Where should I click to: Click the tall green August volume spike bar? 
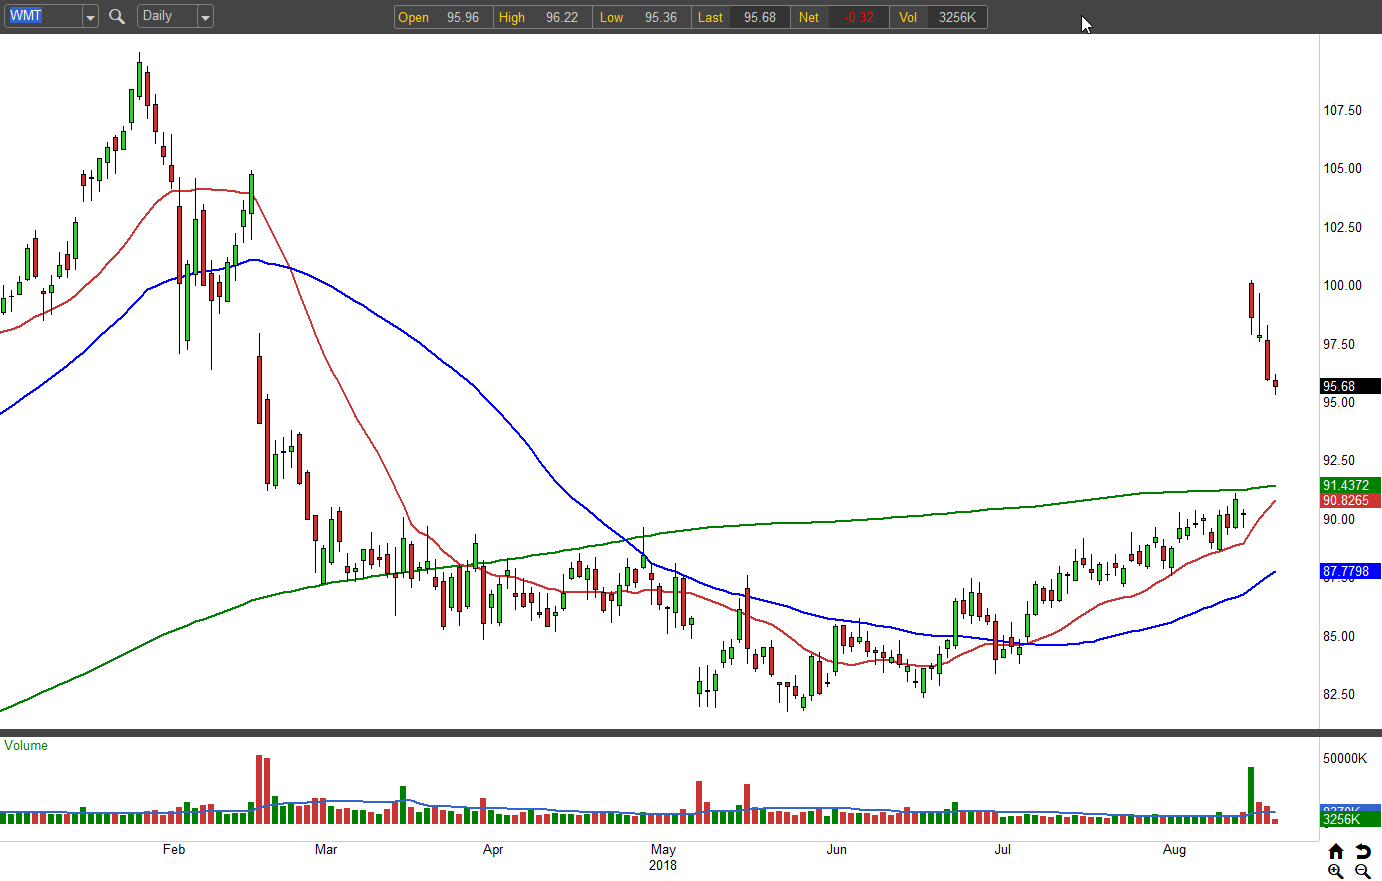pos(1251,795)
